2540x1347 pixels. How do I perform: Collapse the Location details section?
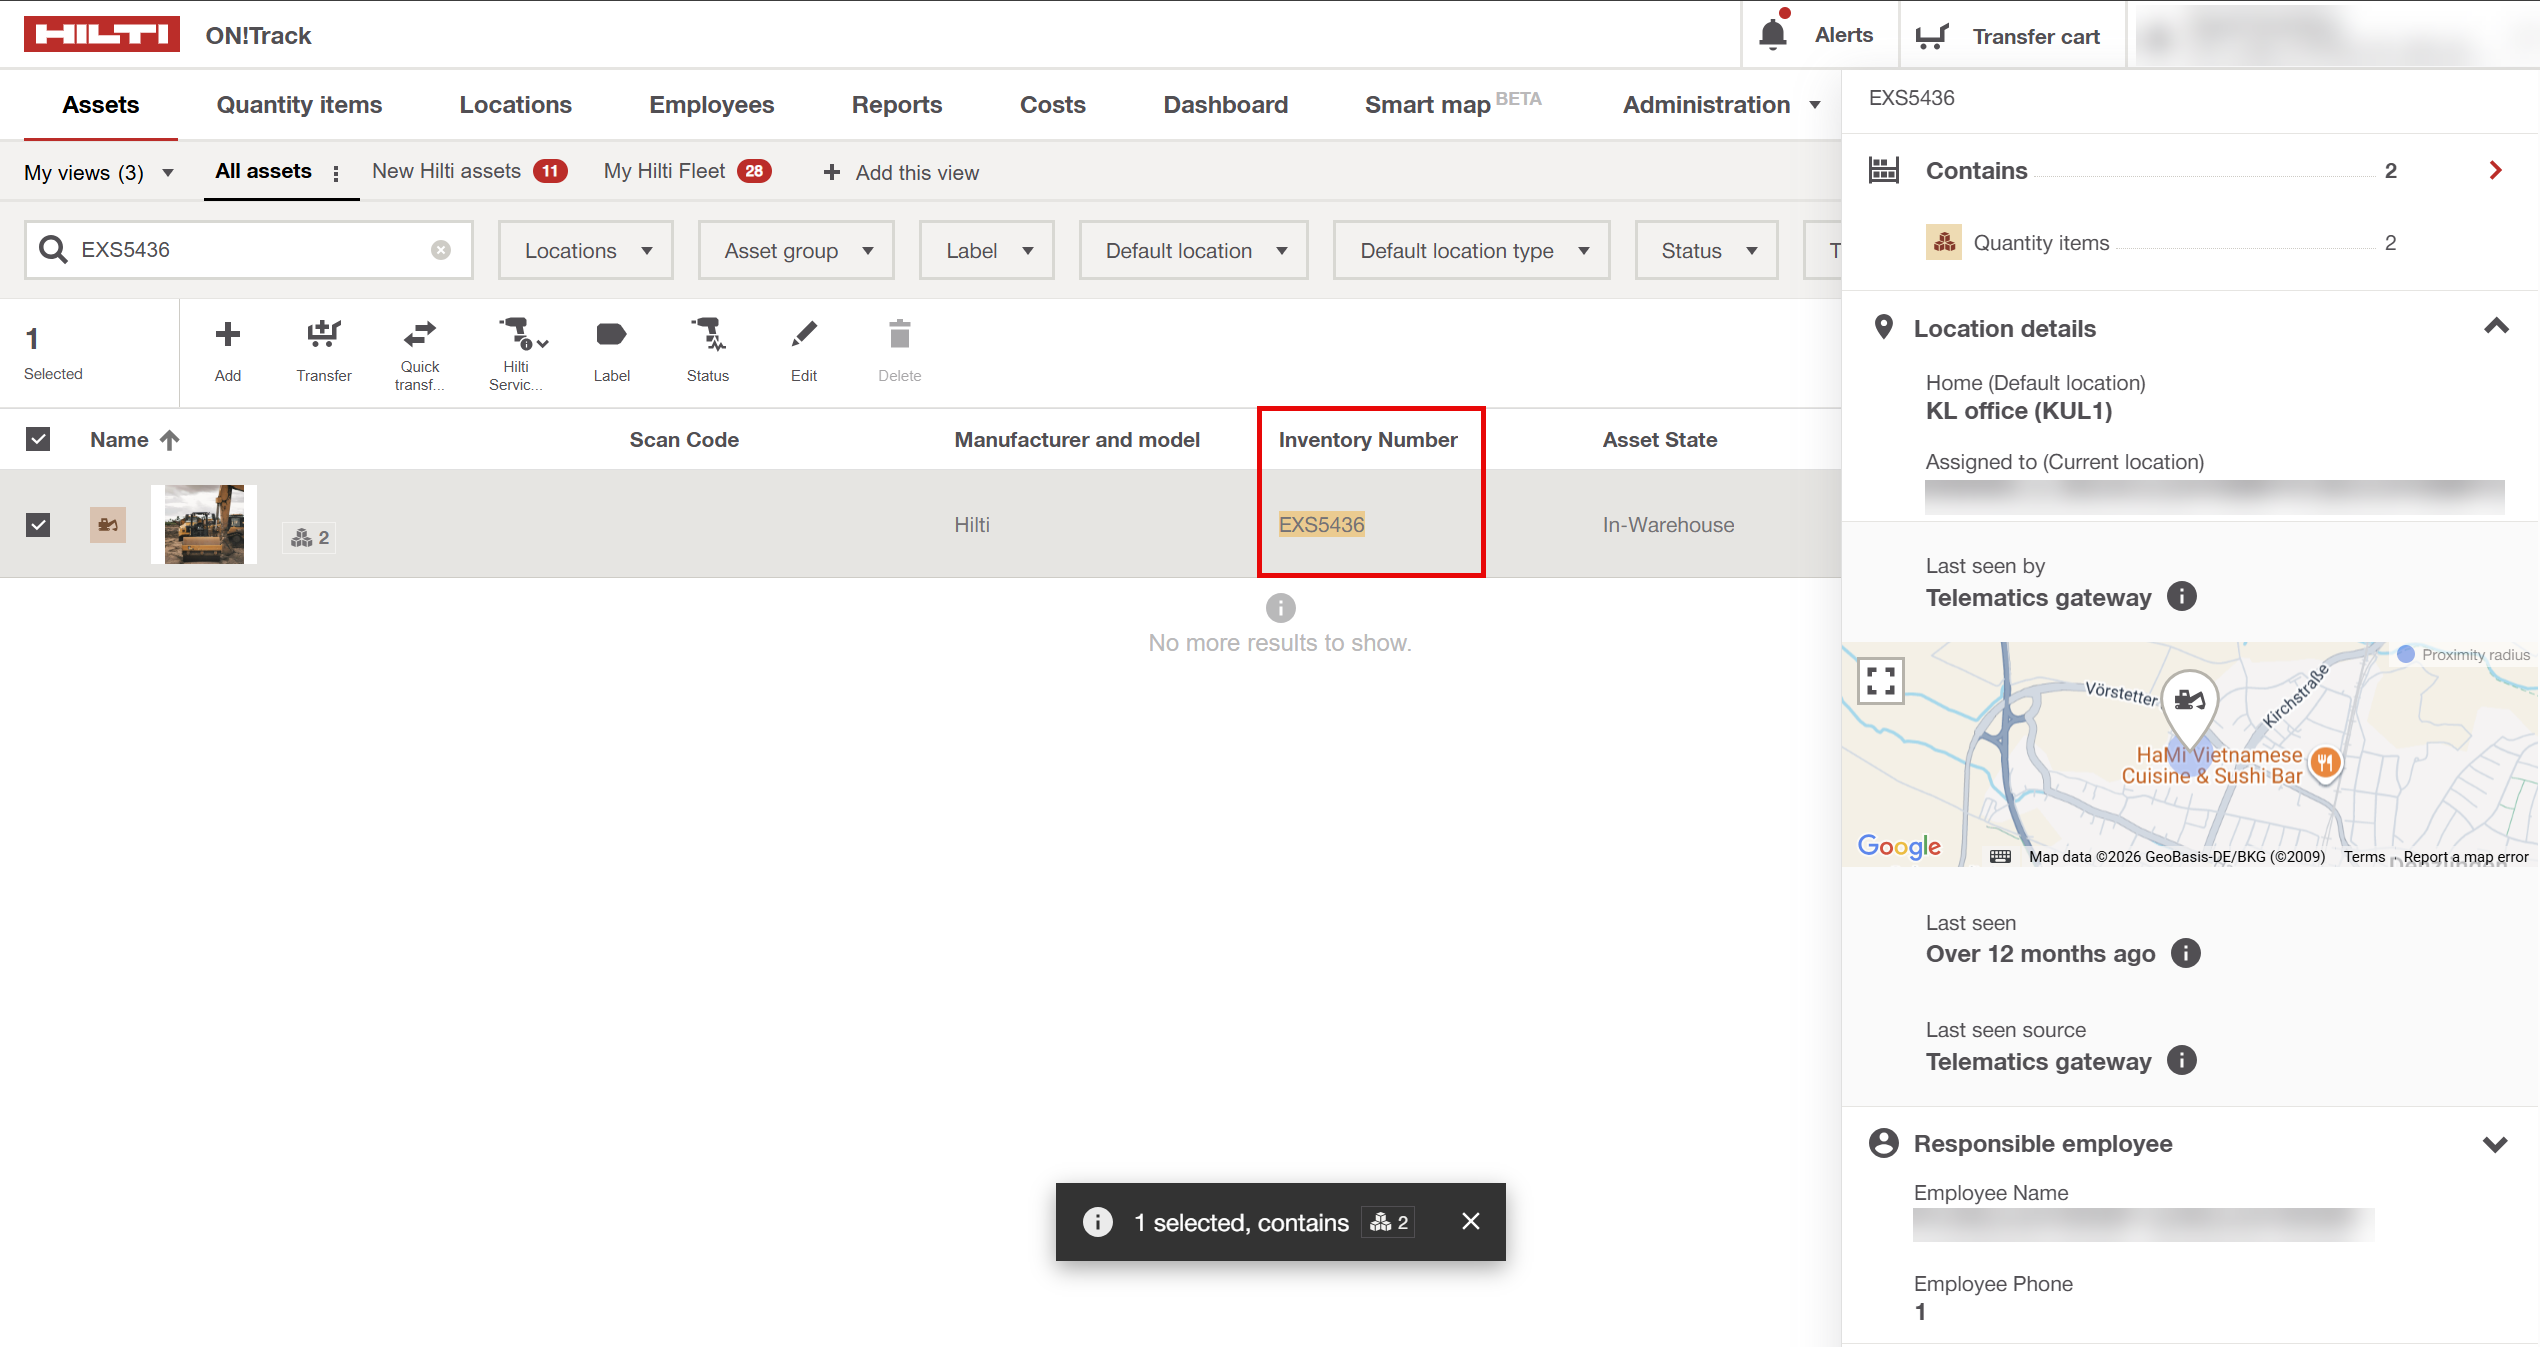click(x=2495, y=327)
